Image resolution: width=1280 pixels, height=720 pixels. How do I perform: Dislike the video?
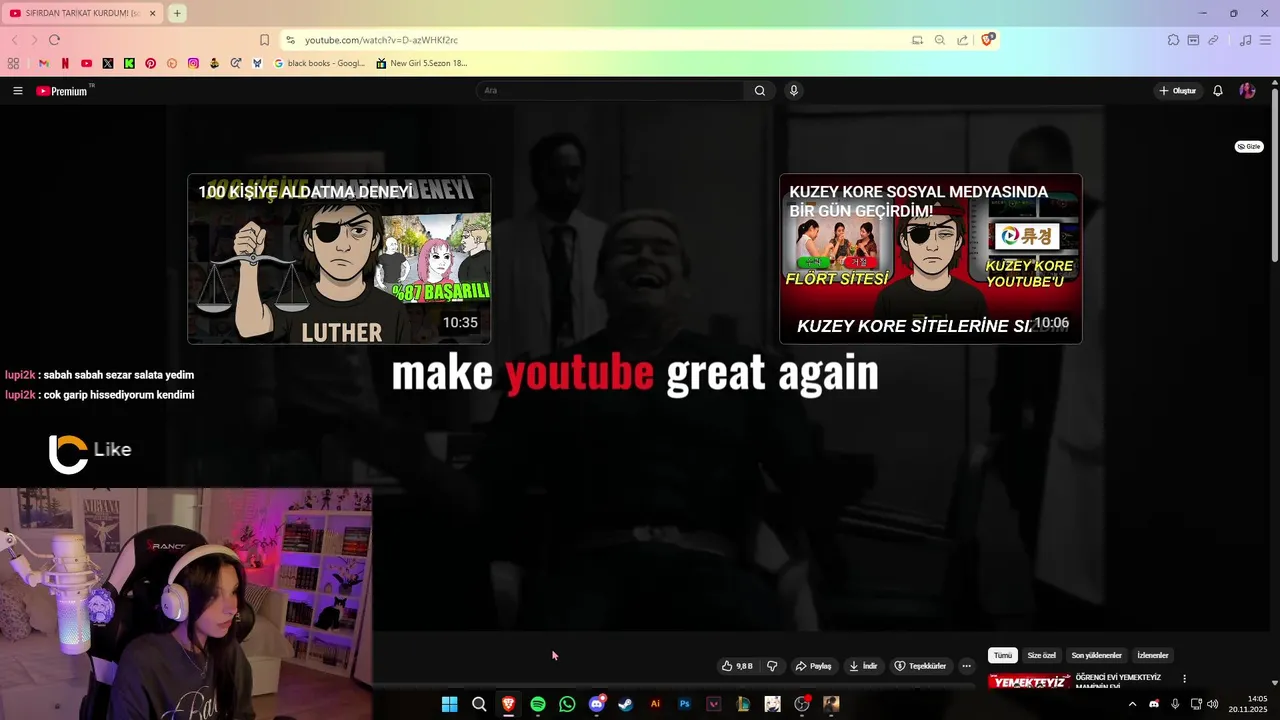[x=772, y=666]
